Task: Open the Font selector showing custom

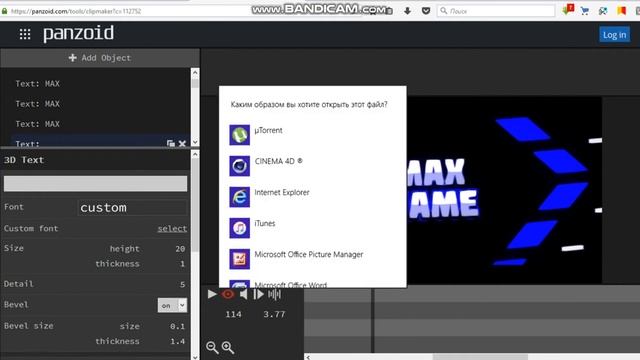Action: click(132, 208)
